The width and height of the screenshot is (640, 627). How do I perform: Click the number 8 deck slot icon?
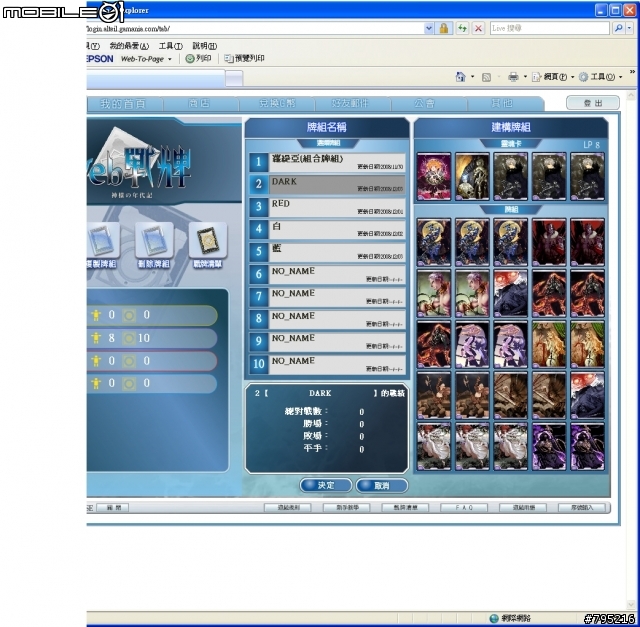[x=258, y=319]
